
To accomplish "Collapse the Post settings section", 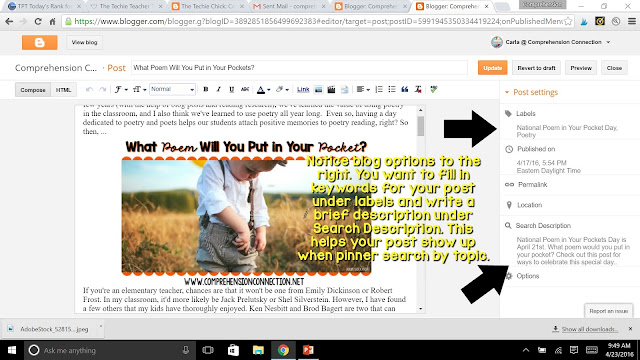I will click(531, 92).
